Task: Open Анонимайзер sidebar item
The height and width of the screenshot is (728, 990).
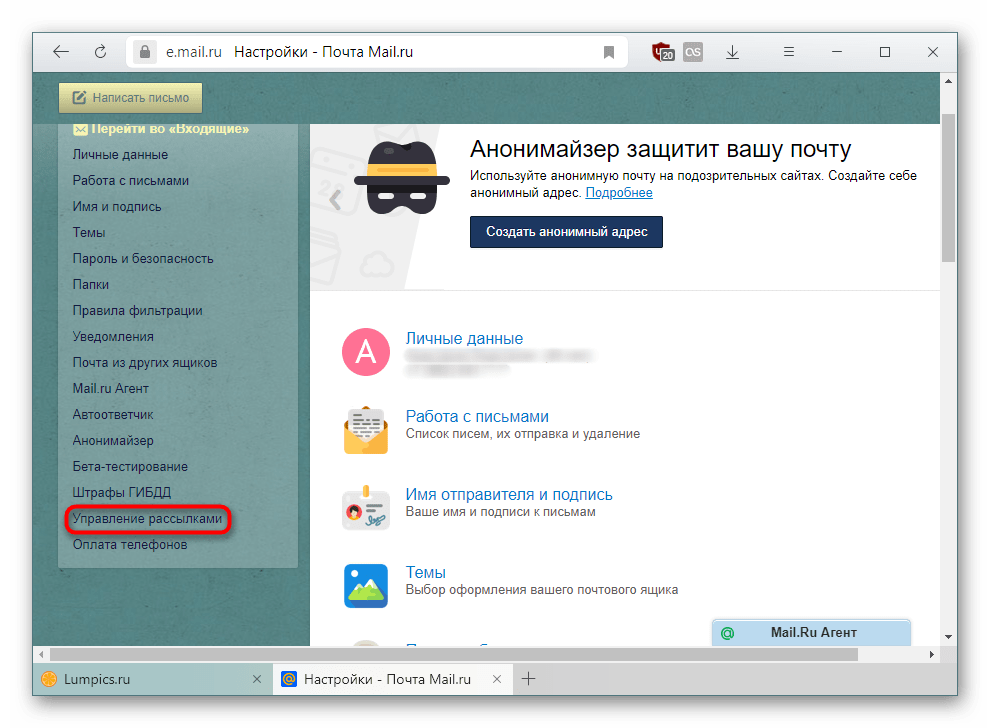Action: click(x=113, y=440)
